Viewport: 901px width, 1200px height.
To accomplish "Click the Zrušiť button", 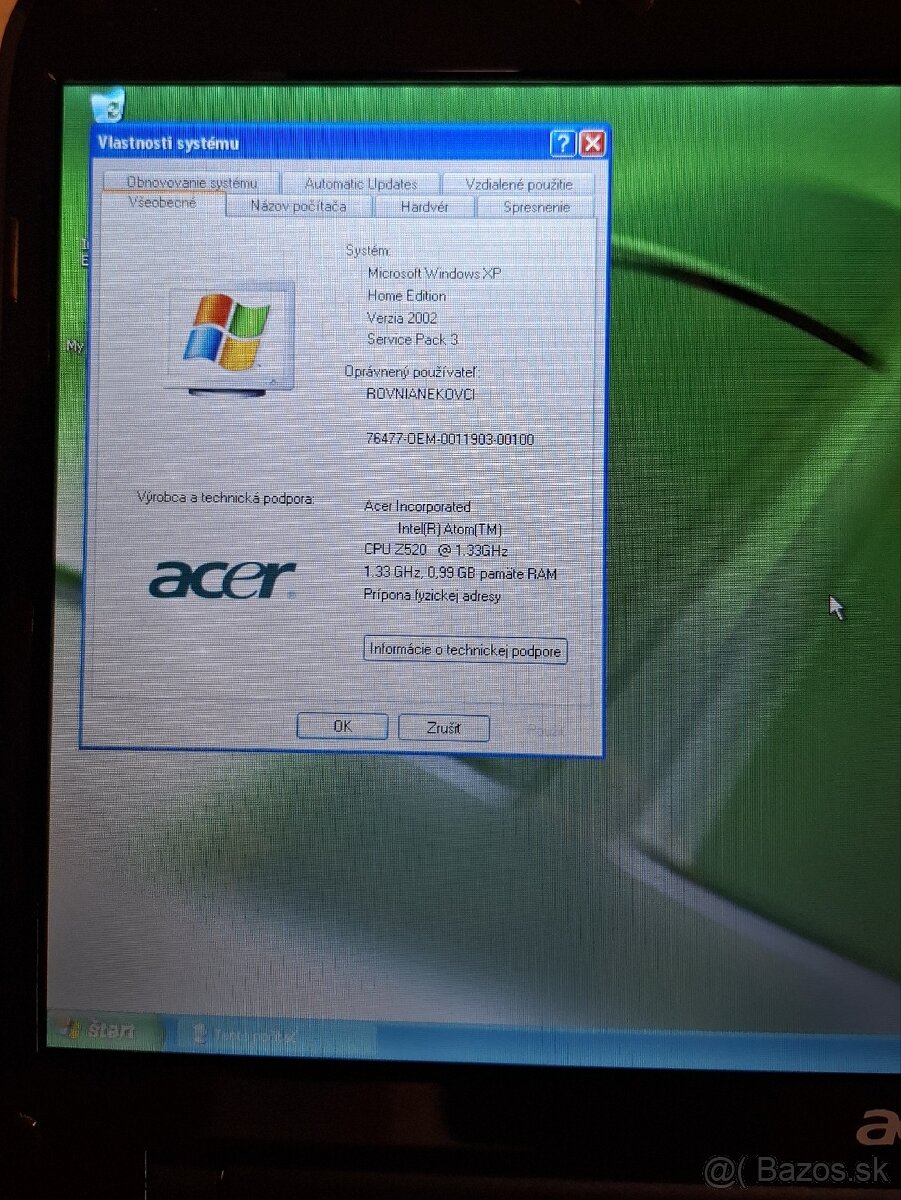I will (443, 727).
